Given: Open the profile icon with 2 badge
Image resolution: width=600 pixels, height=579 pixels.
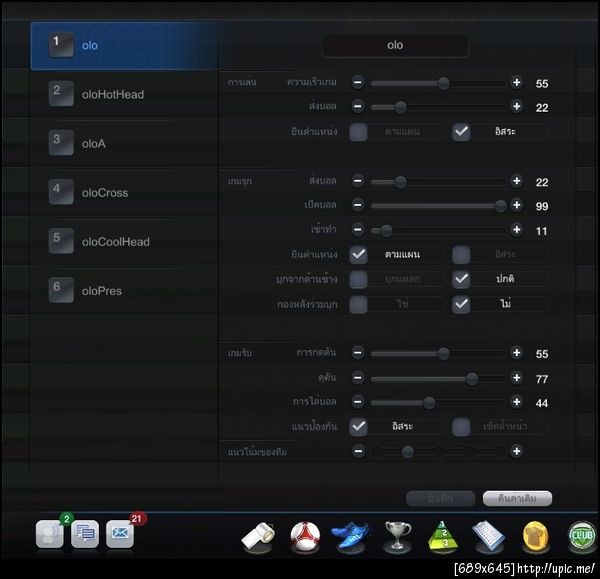Looking at the screenshot, I should [50, 533].
